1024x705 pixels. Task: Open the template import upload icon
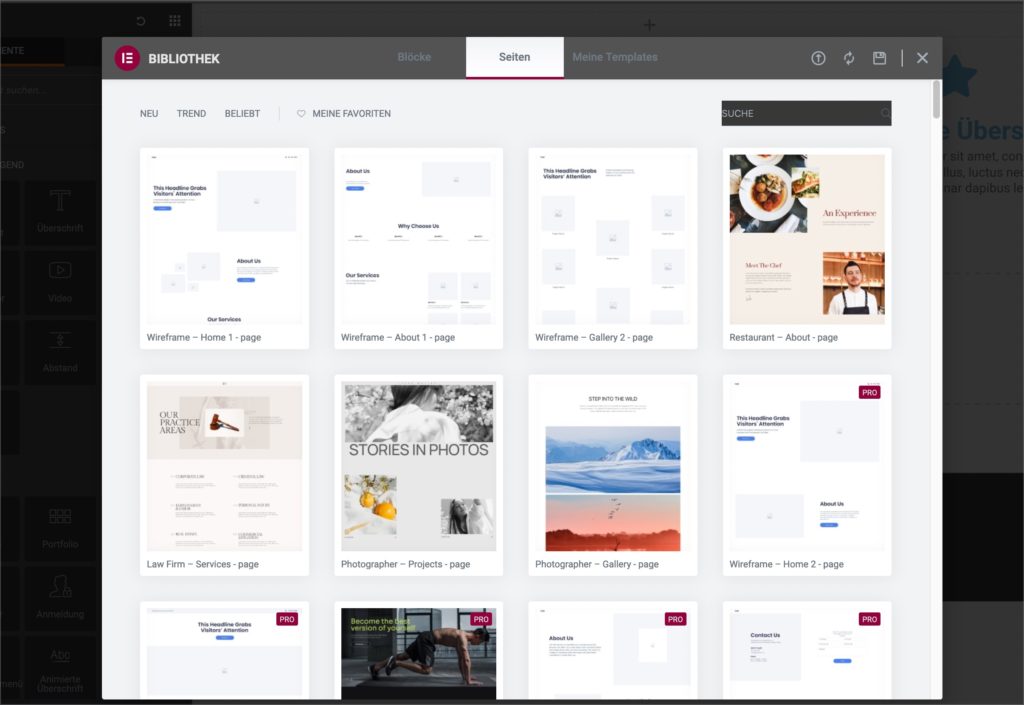pyautogui.click(x=818, y=58)
